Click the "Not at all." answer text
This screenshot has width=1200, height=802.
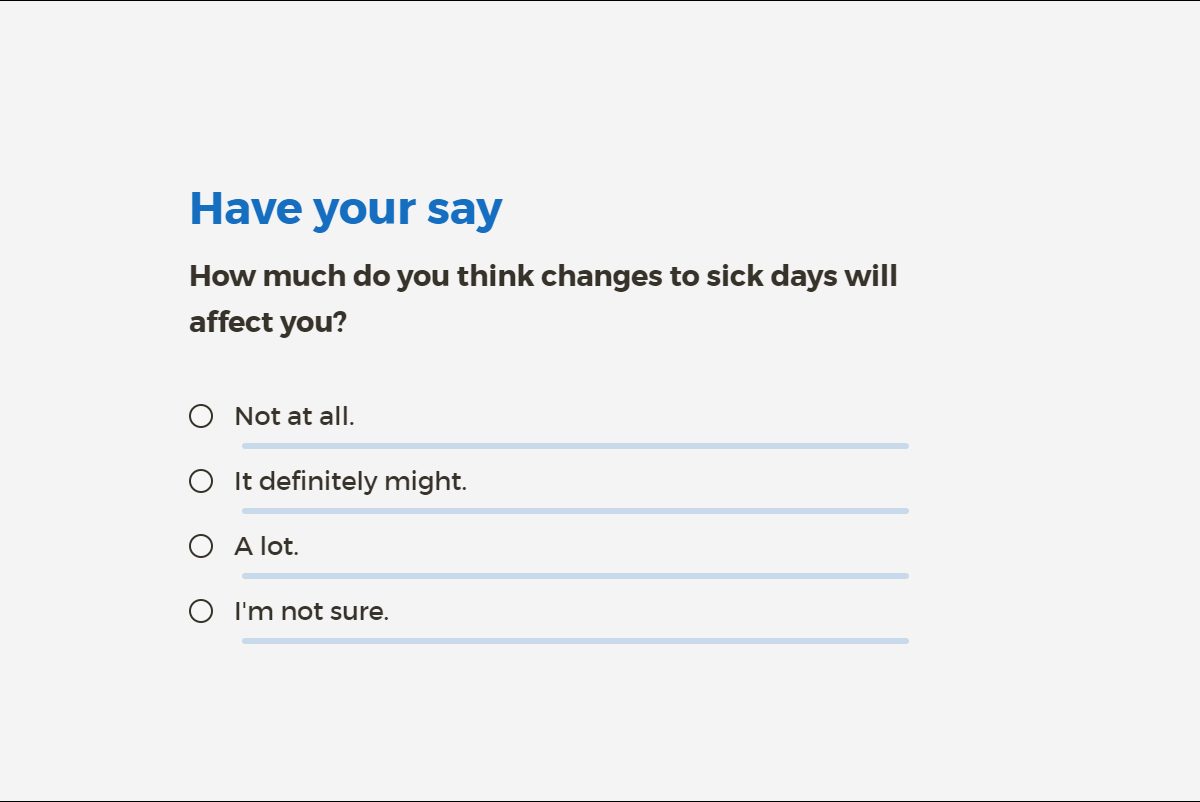pos(294,416)
